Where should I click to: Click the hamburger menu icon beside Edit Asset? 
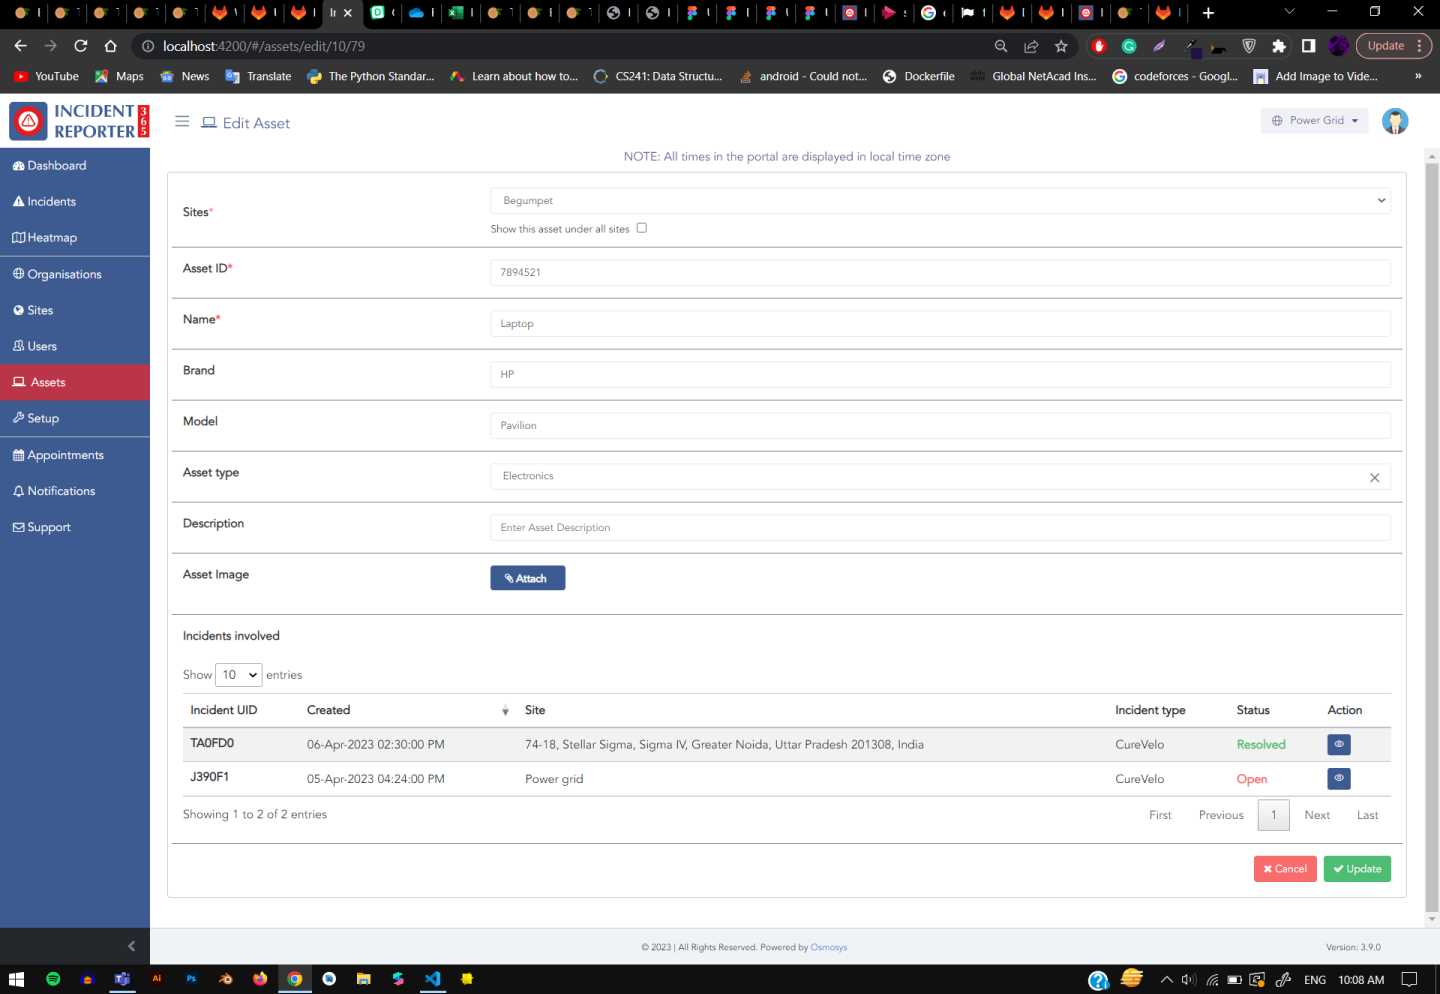[x=182, y=122]
